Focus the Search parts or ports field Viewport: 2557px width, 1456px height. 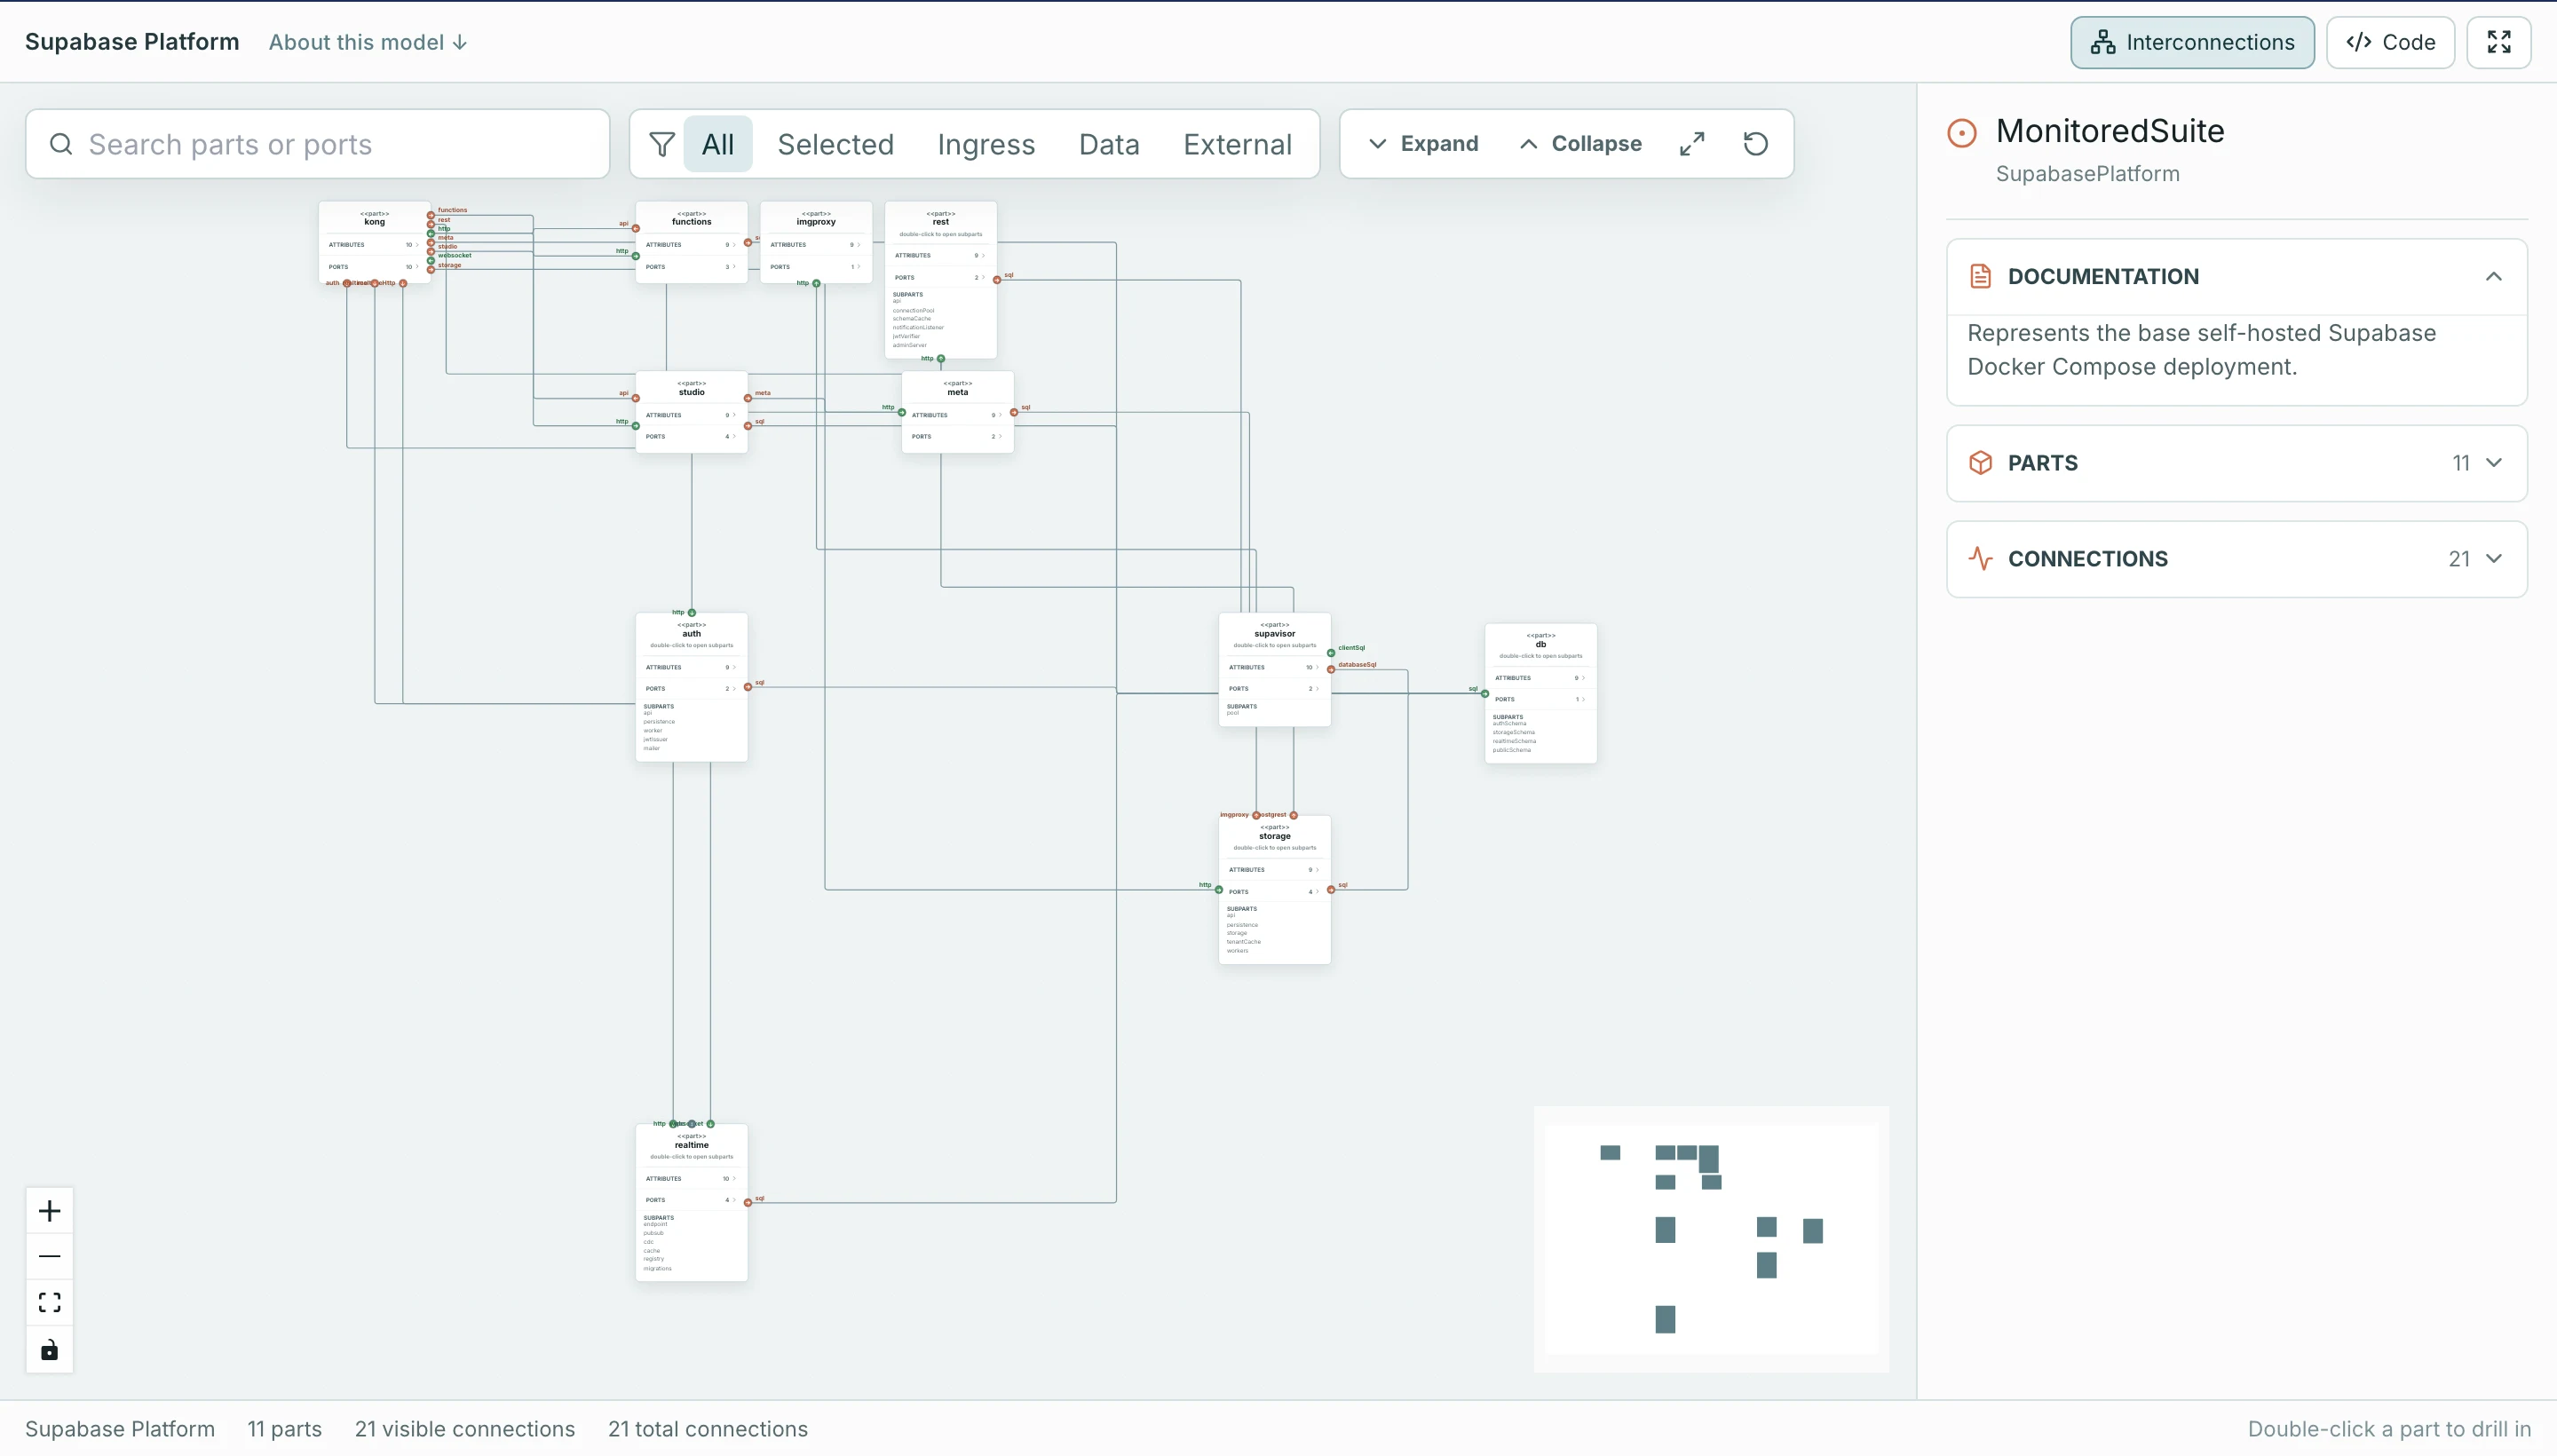(317, 144)
